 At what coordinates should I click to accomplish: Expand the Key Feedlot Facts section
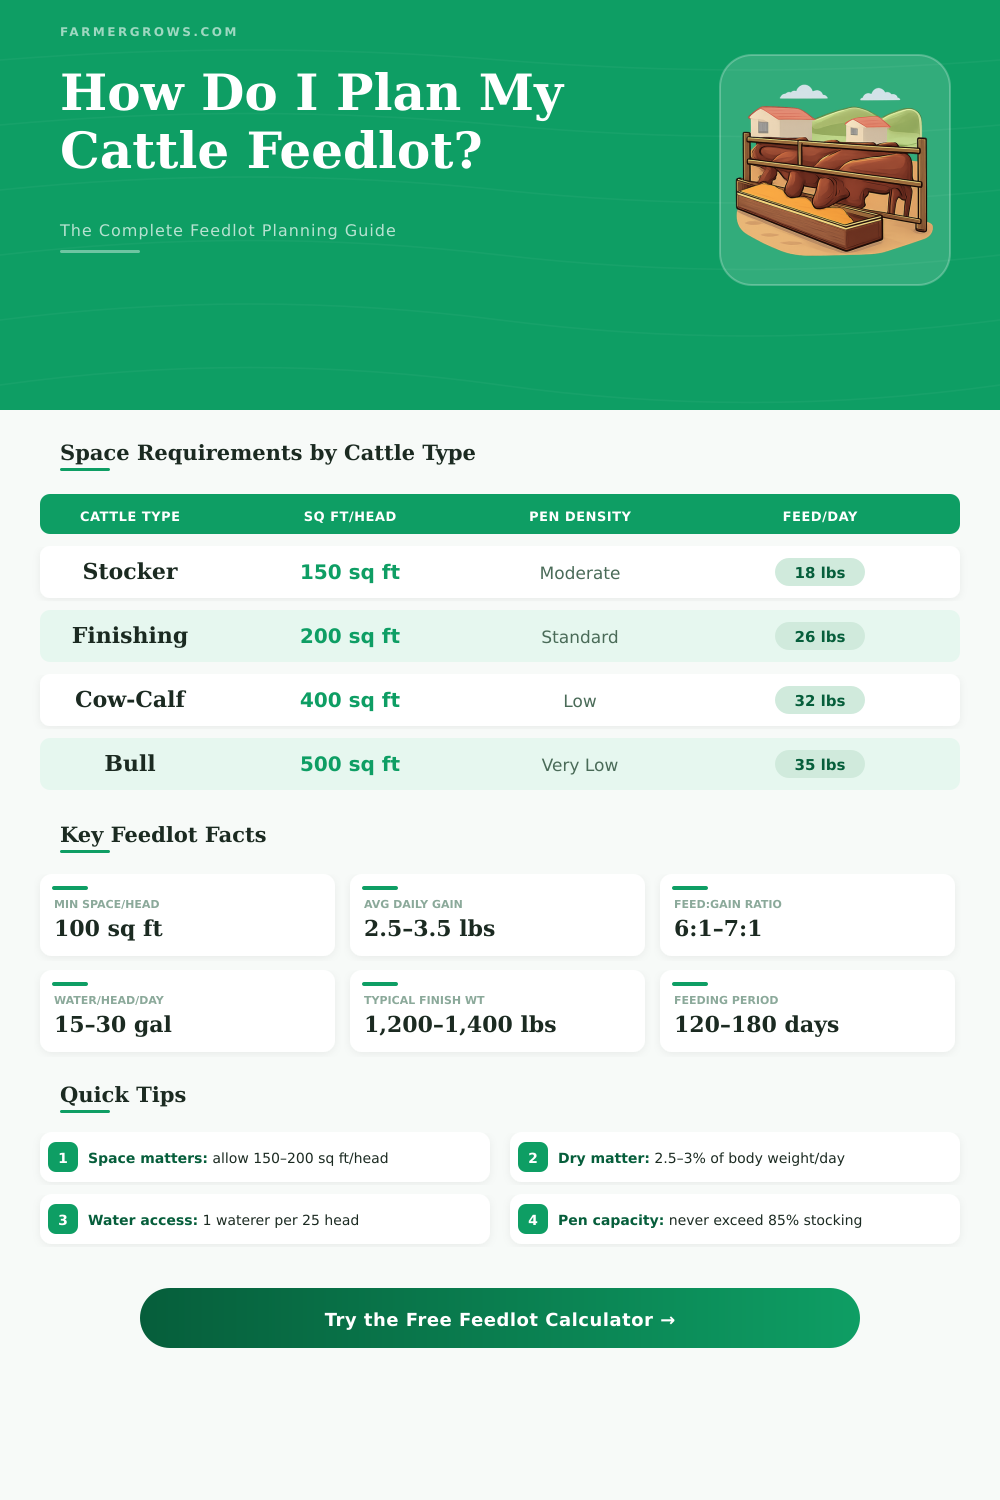(163, 834)
